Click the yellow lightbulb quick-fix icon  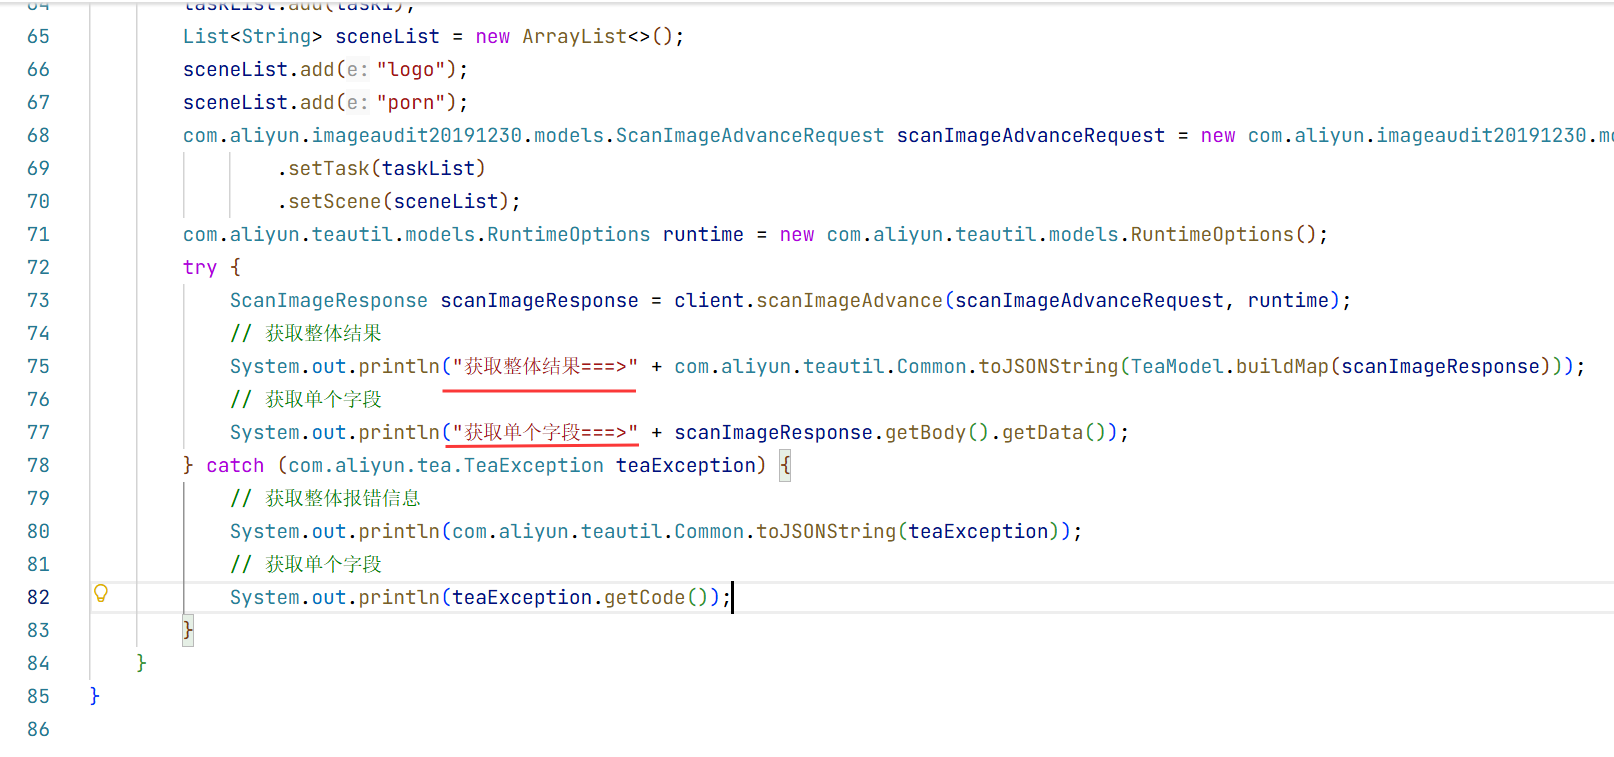pyautogui.click(x=101, y=593)
